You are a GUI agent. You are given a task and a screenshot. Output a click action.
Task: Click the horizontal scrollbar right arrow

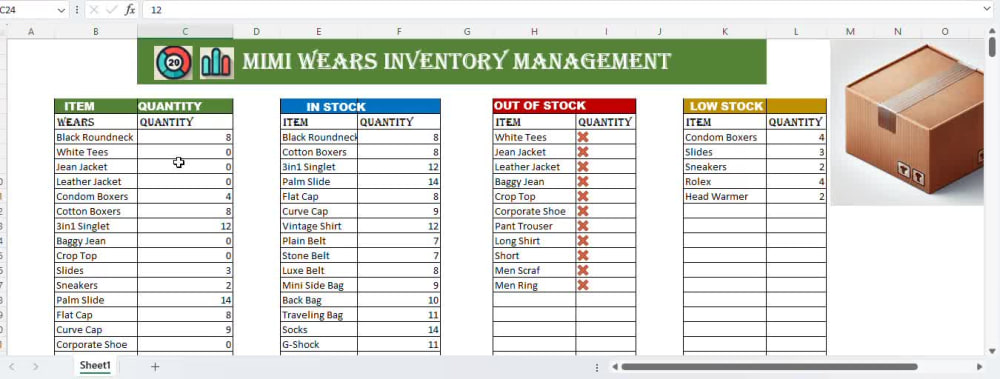click(980, 367)
